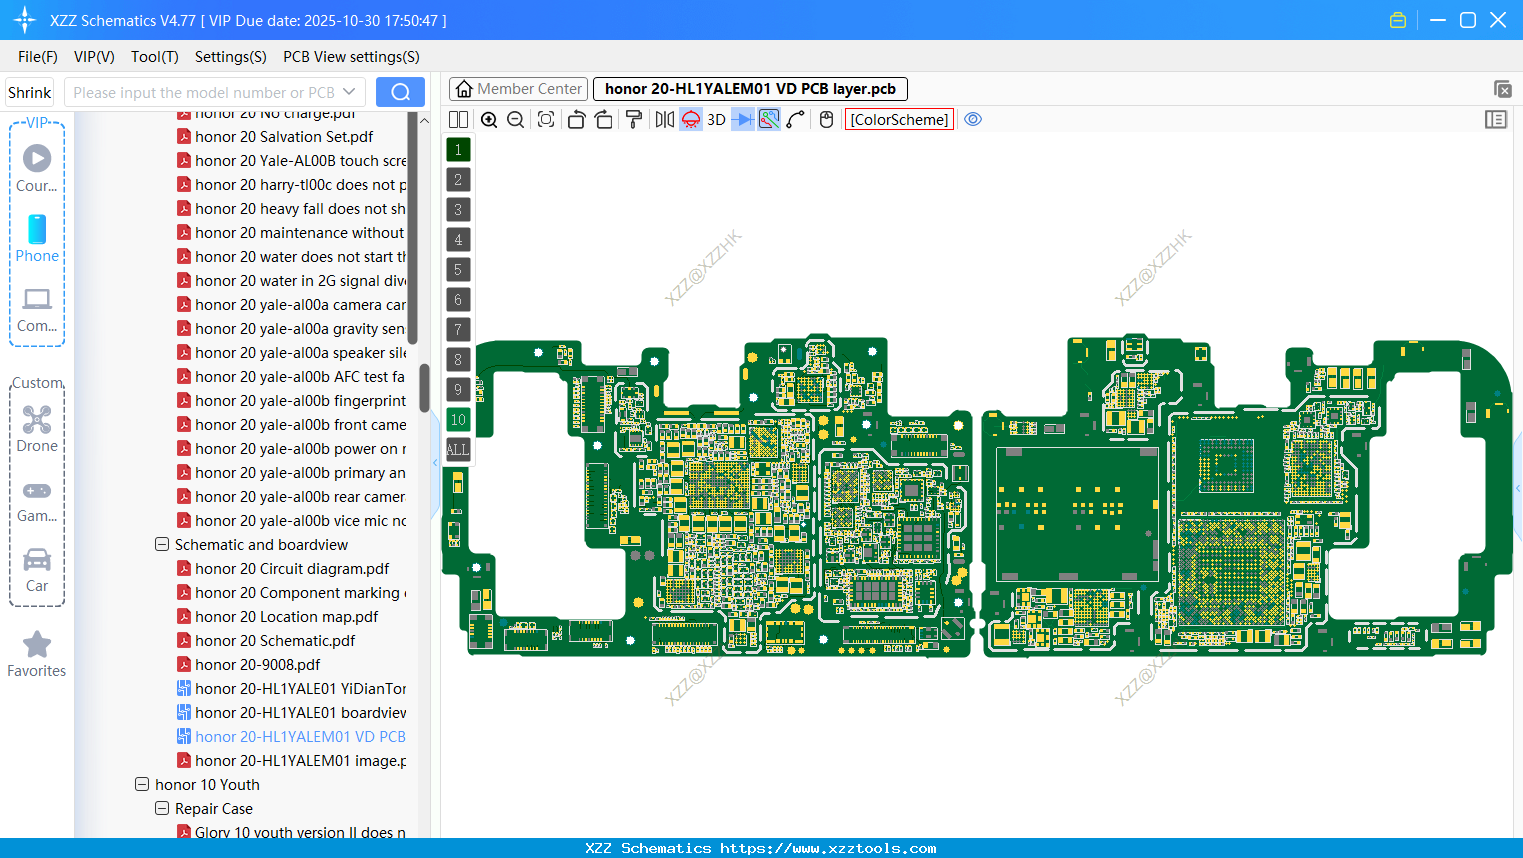Toggle the eye visibility icon
Viewport: 1523px width, 858px height.
tap(973, 119)
